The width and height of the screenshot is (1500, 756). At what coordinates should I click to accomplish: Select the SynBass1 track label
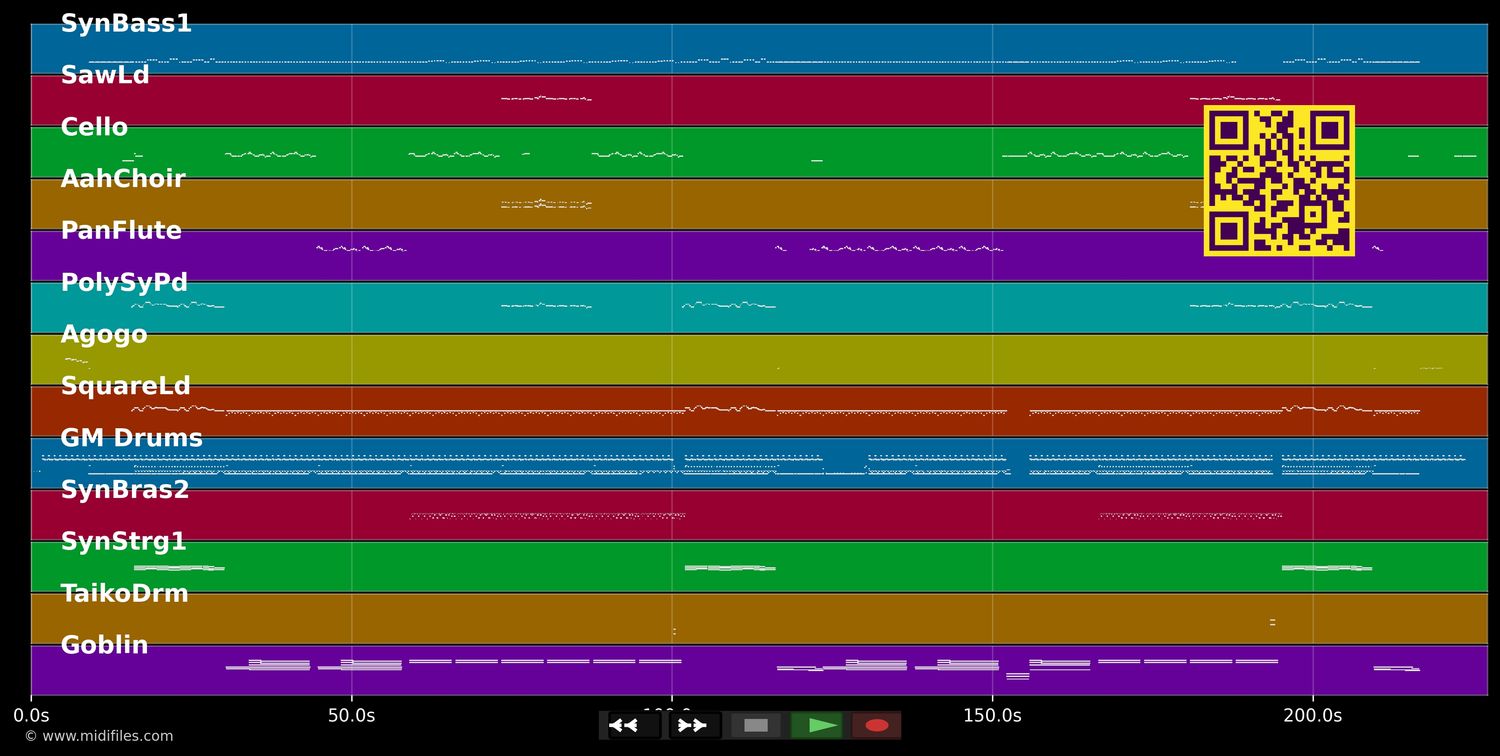tap(126, 24)
